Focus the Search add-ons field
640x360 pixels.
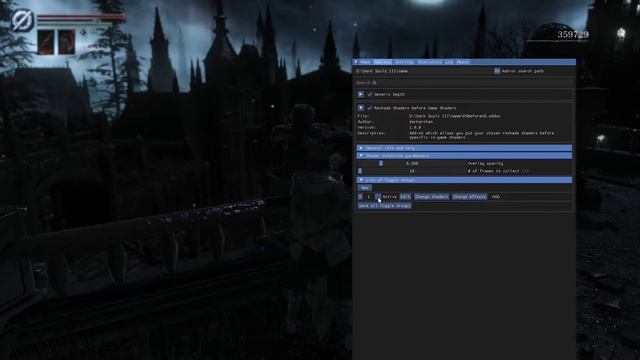(464, 83)
